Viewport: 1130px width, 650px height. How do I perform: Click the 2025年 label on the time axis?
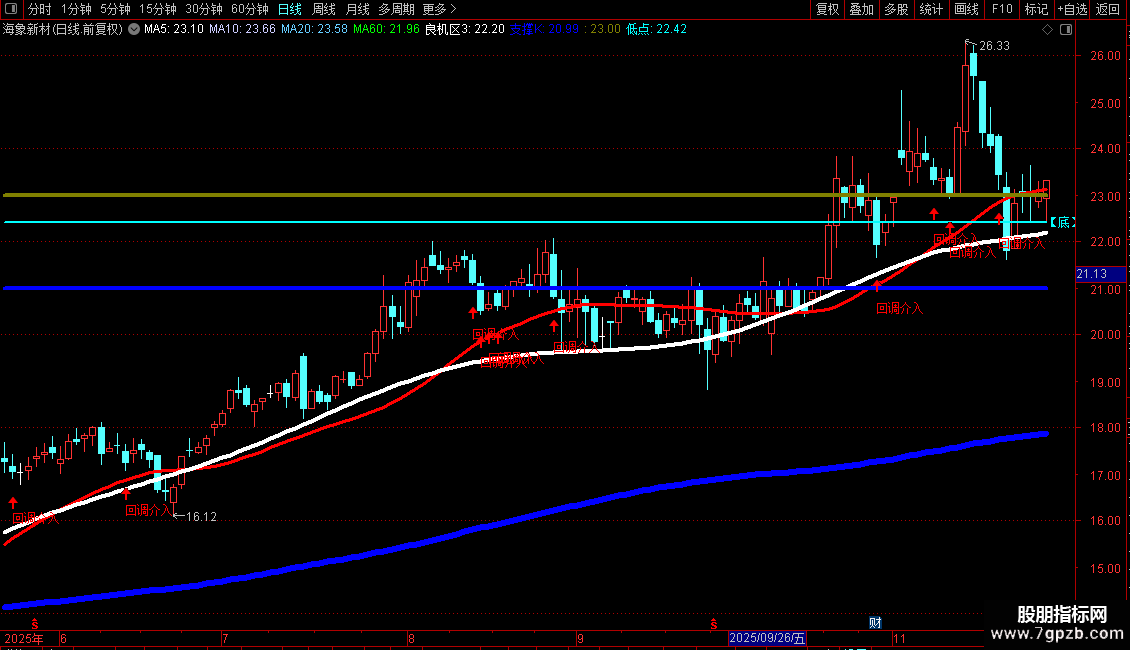24,638
